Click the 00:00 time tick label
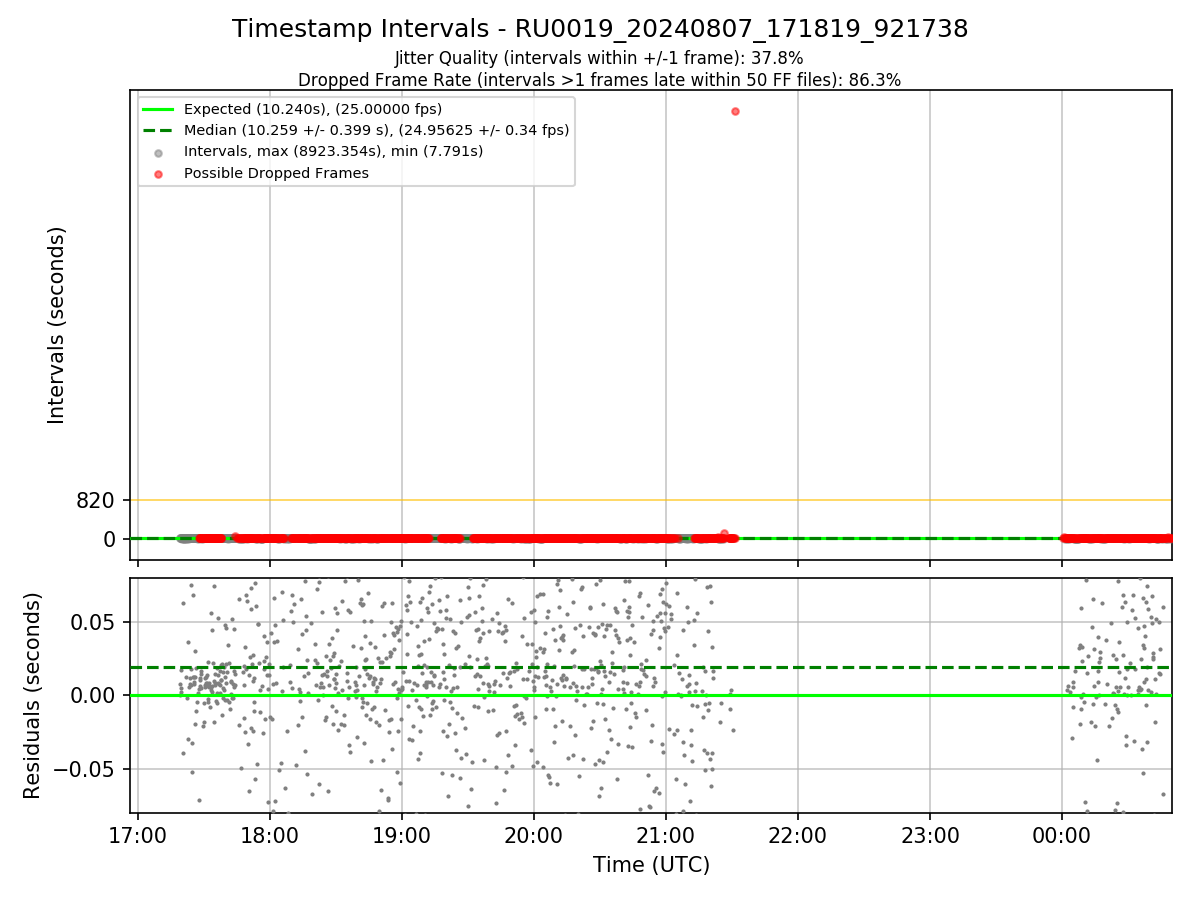 point(1062,835)
